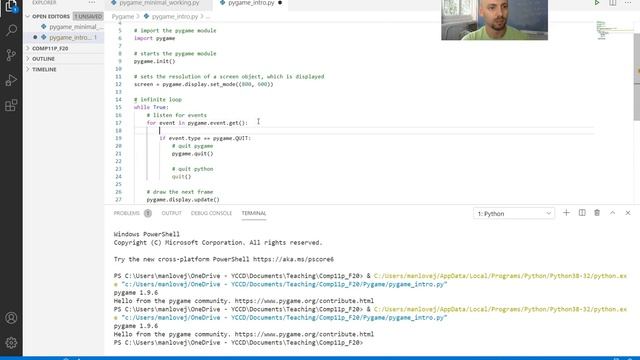640x360 pixels.
Task: Open the Source Control view
Action: 11,55
